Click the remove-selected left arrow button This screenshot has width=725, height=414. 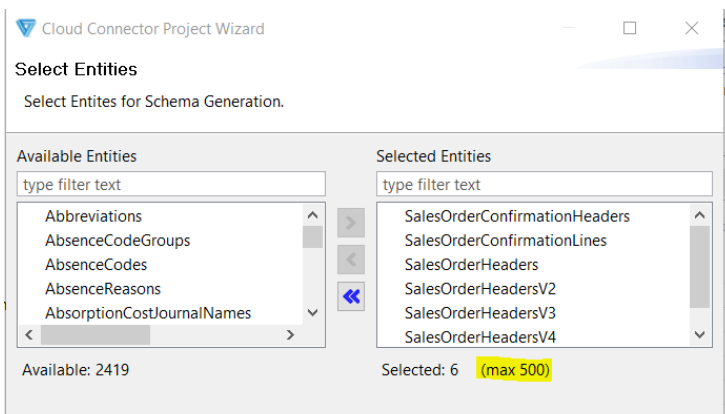(x=351, y=260)
